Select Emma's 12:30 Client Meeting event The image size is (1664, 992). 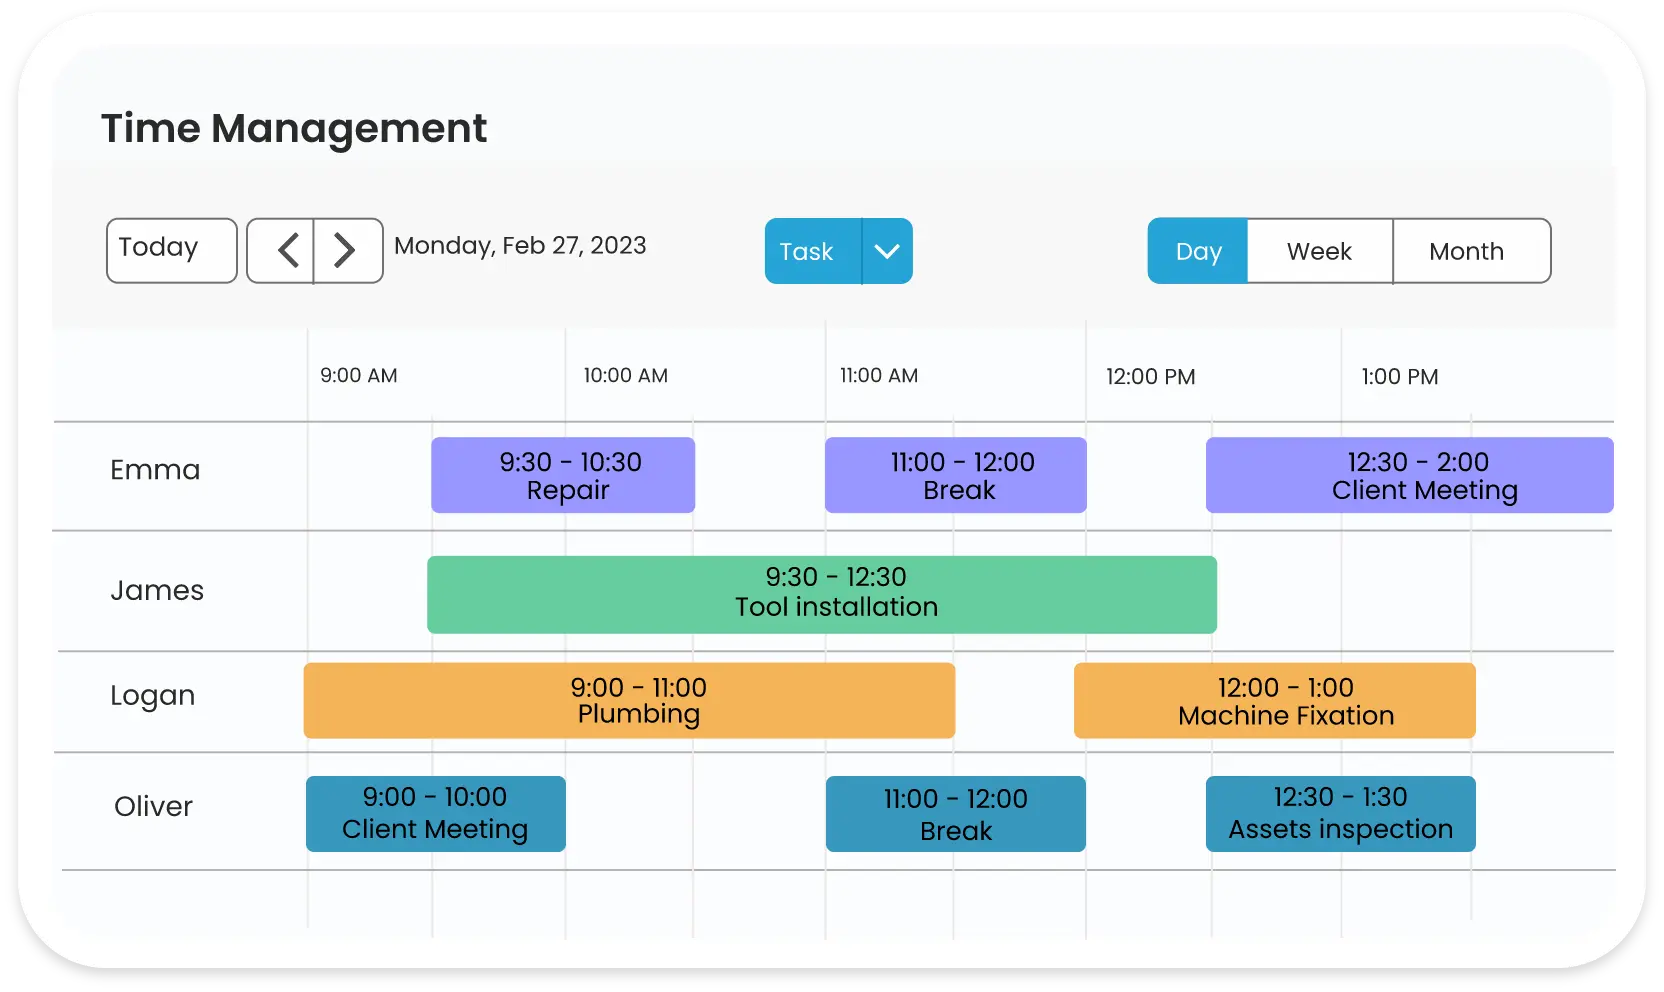coord(1409,475)
